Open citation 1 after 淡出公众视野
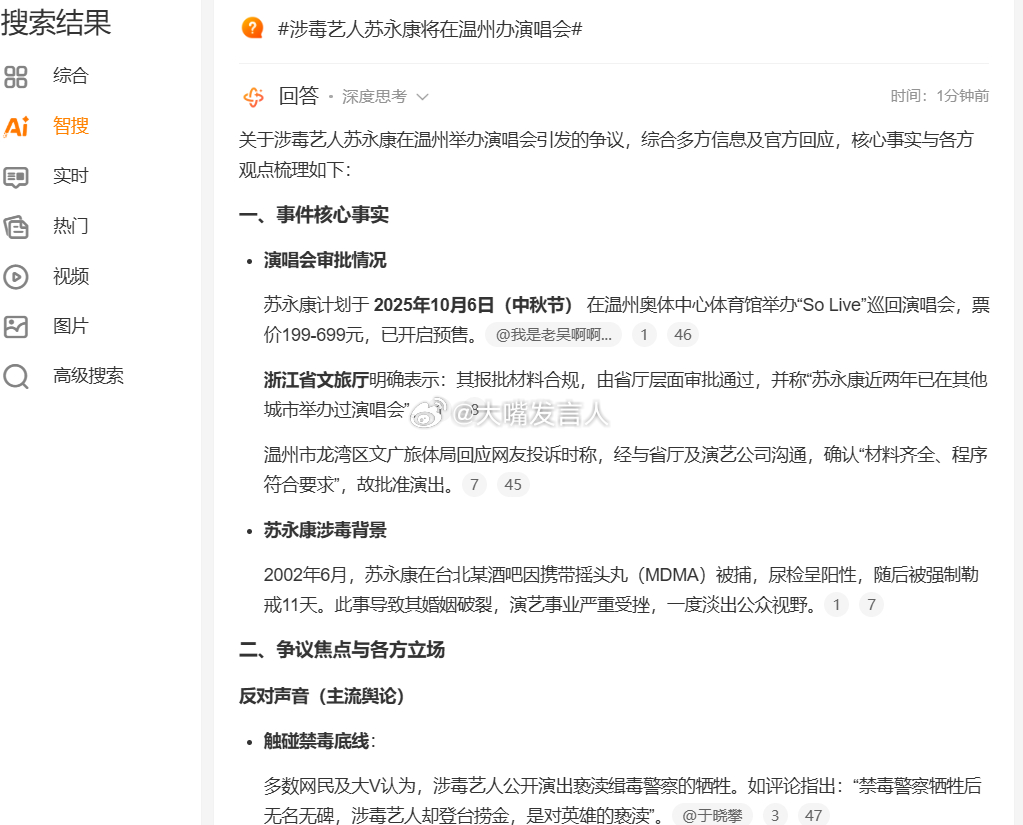1023x825 pixels. pyautogui.click(x=836, y=605)
